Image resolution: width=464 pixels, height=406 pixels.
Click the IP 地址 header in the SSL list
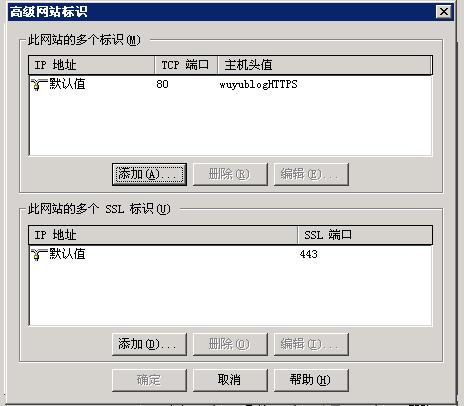tap(163, 235)
